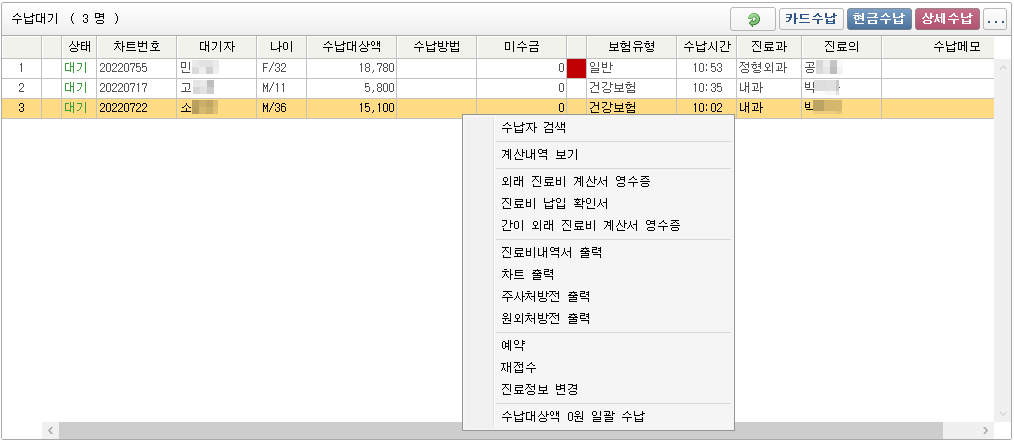
Task: Select 수납자 검색 in context menu
Action: click(x=533, y=128)
